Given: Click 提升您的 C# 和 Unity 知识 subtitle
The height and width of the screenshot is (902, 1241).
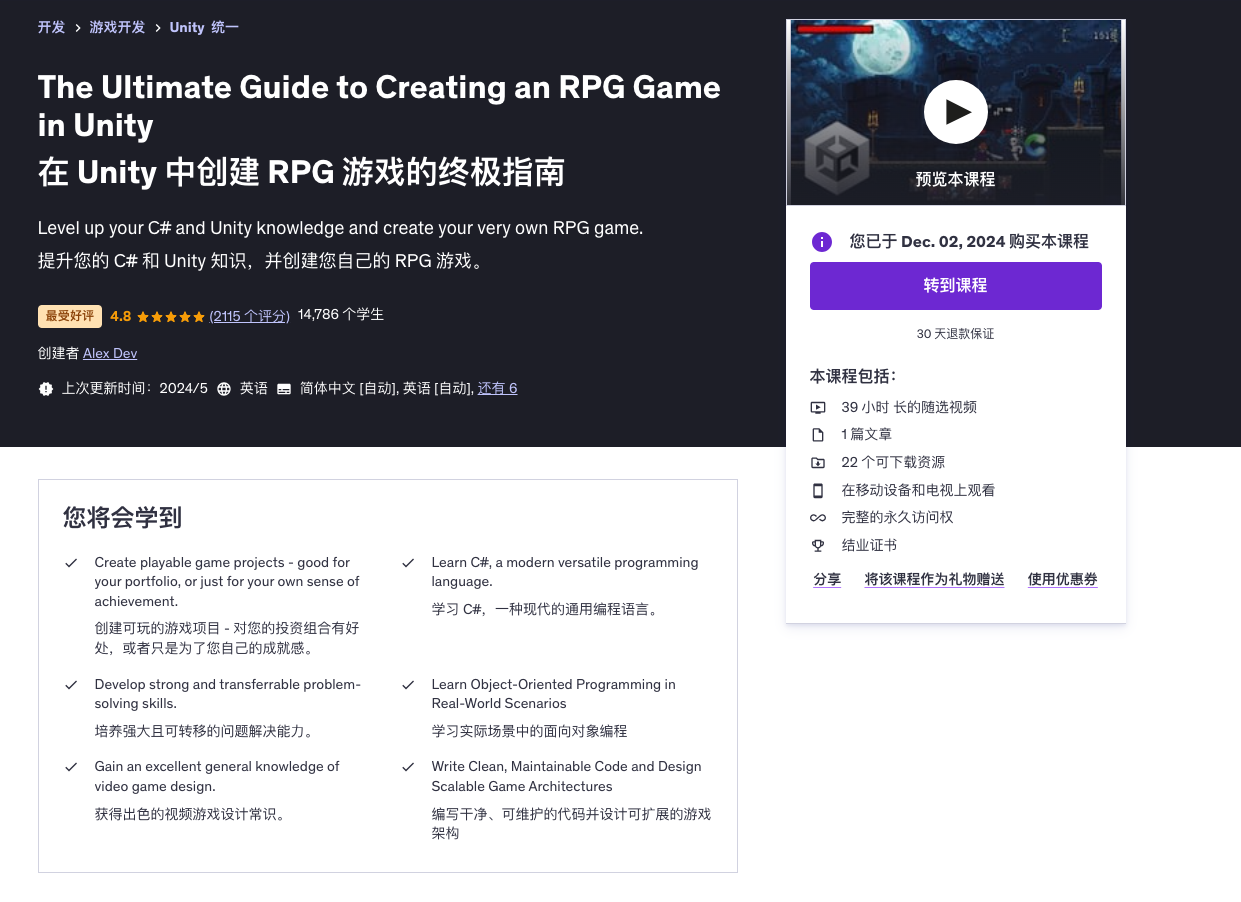Looking at the screenshot, I should point(263,261).
